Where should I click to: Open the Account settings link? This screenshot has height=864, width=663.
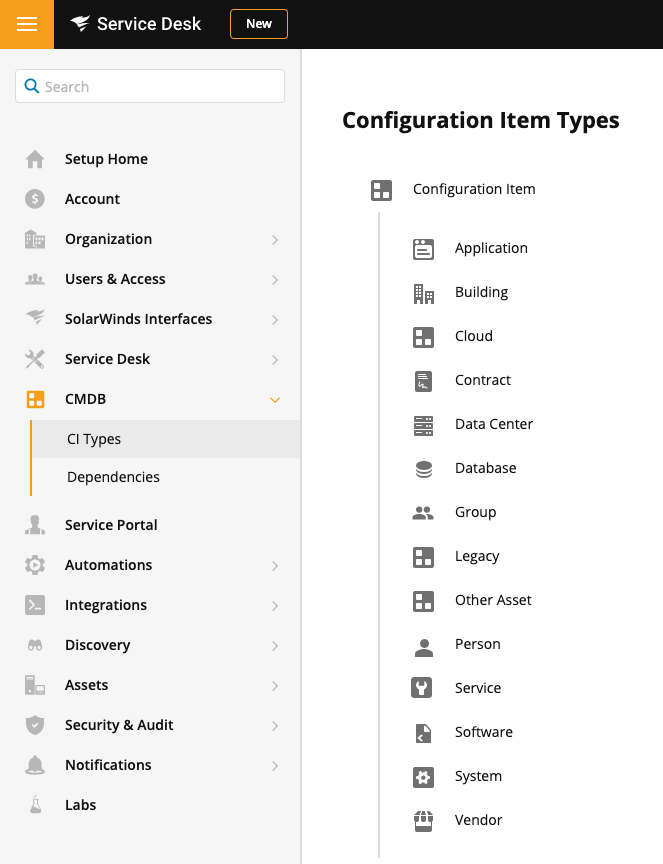(92, 199)
